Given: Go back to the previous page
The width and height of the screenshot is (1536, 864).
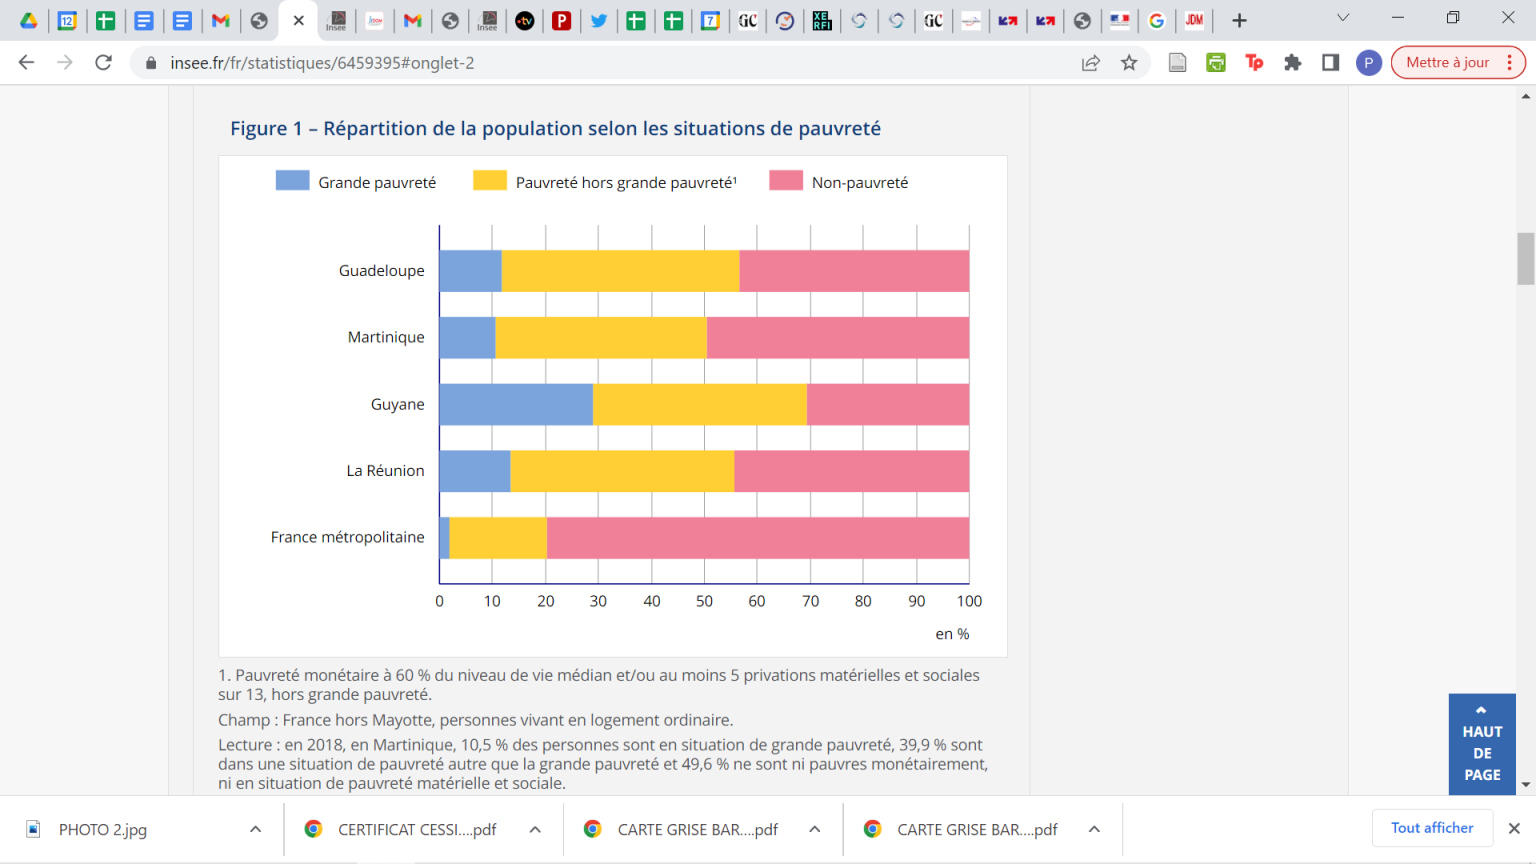Looking at the screenshot, I should pos(27,63).
